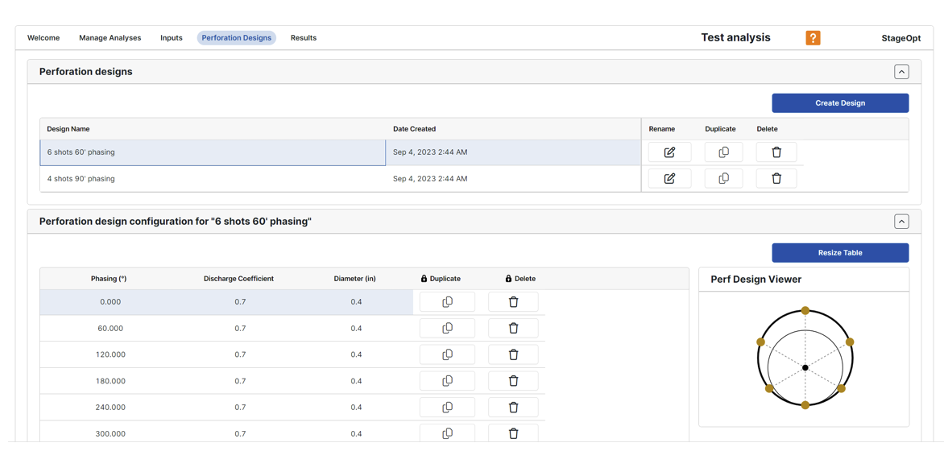The width and height of the screenshot is (950, 464).
Task: Click the Resize Table button
Action: (840, 253)
